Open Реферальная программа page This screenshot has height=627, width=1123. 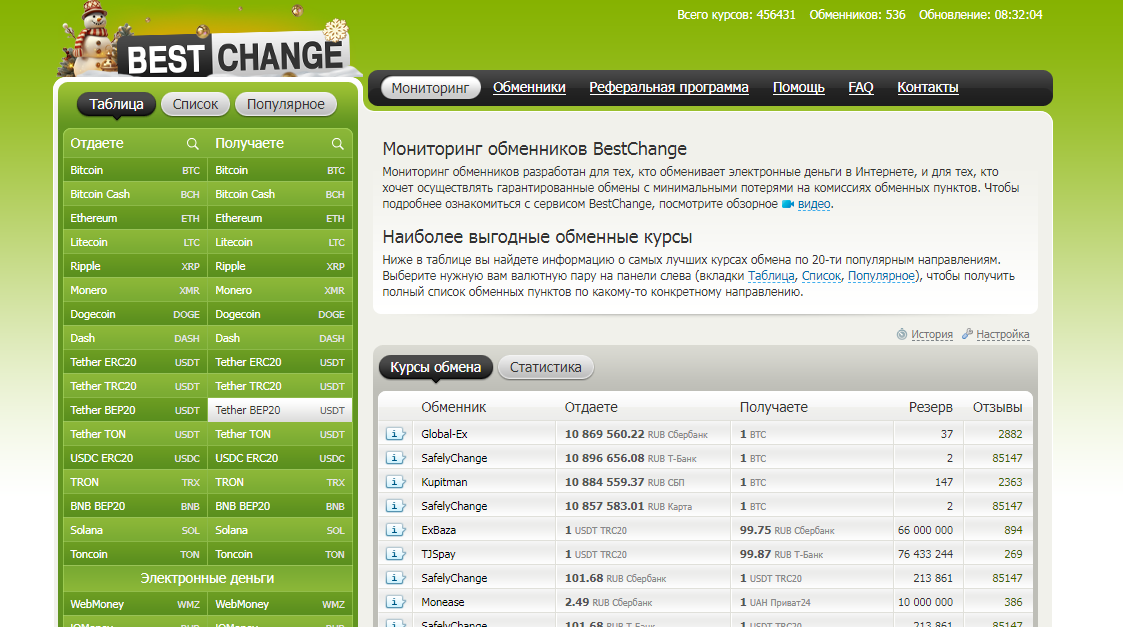coord(669,87)
